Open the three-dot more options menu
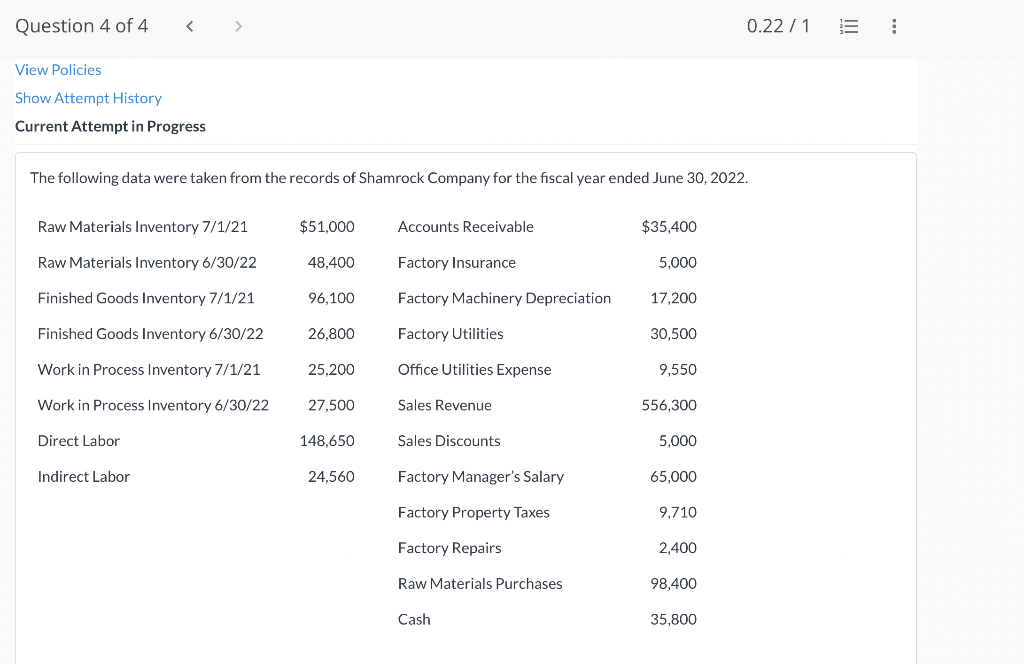The image size is (1024, 664). click(894, 26)
